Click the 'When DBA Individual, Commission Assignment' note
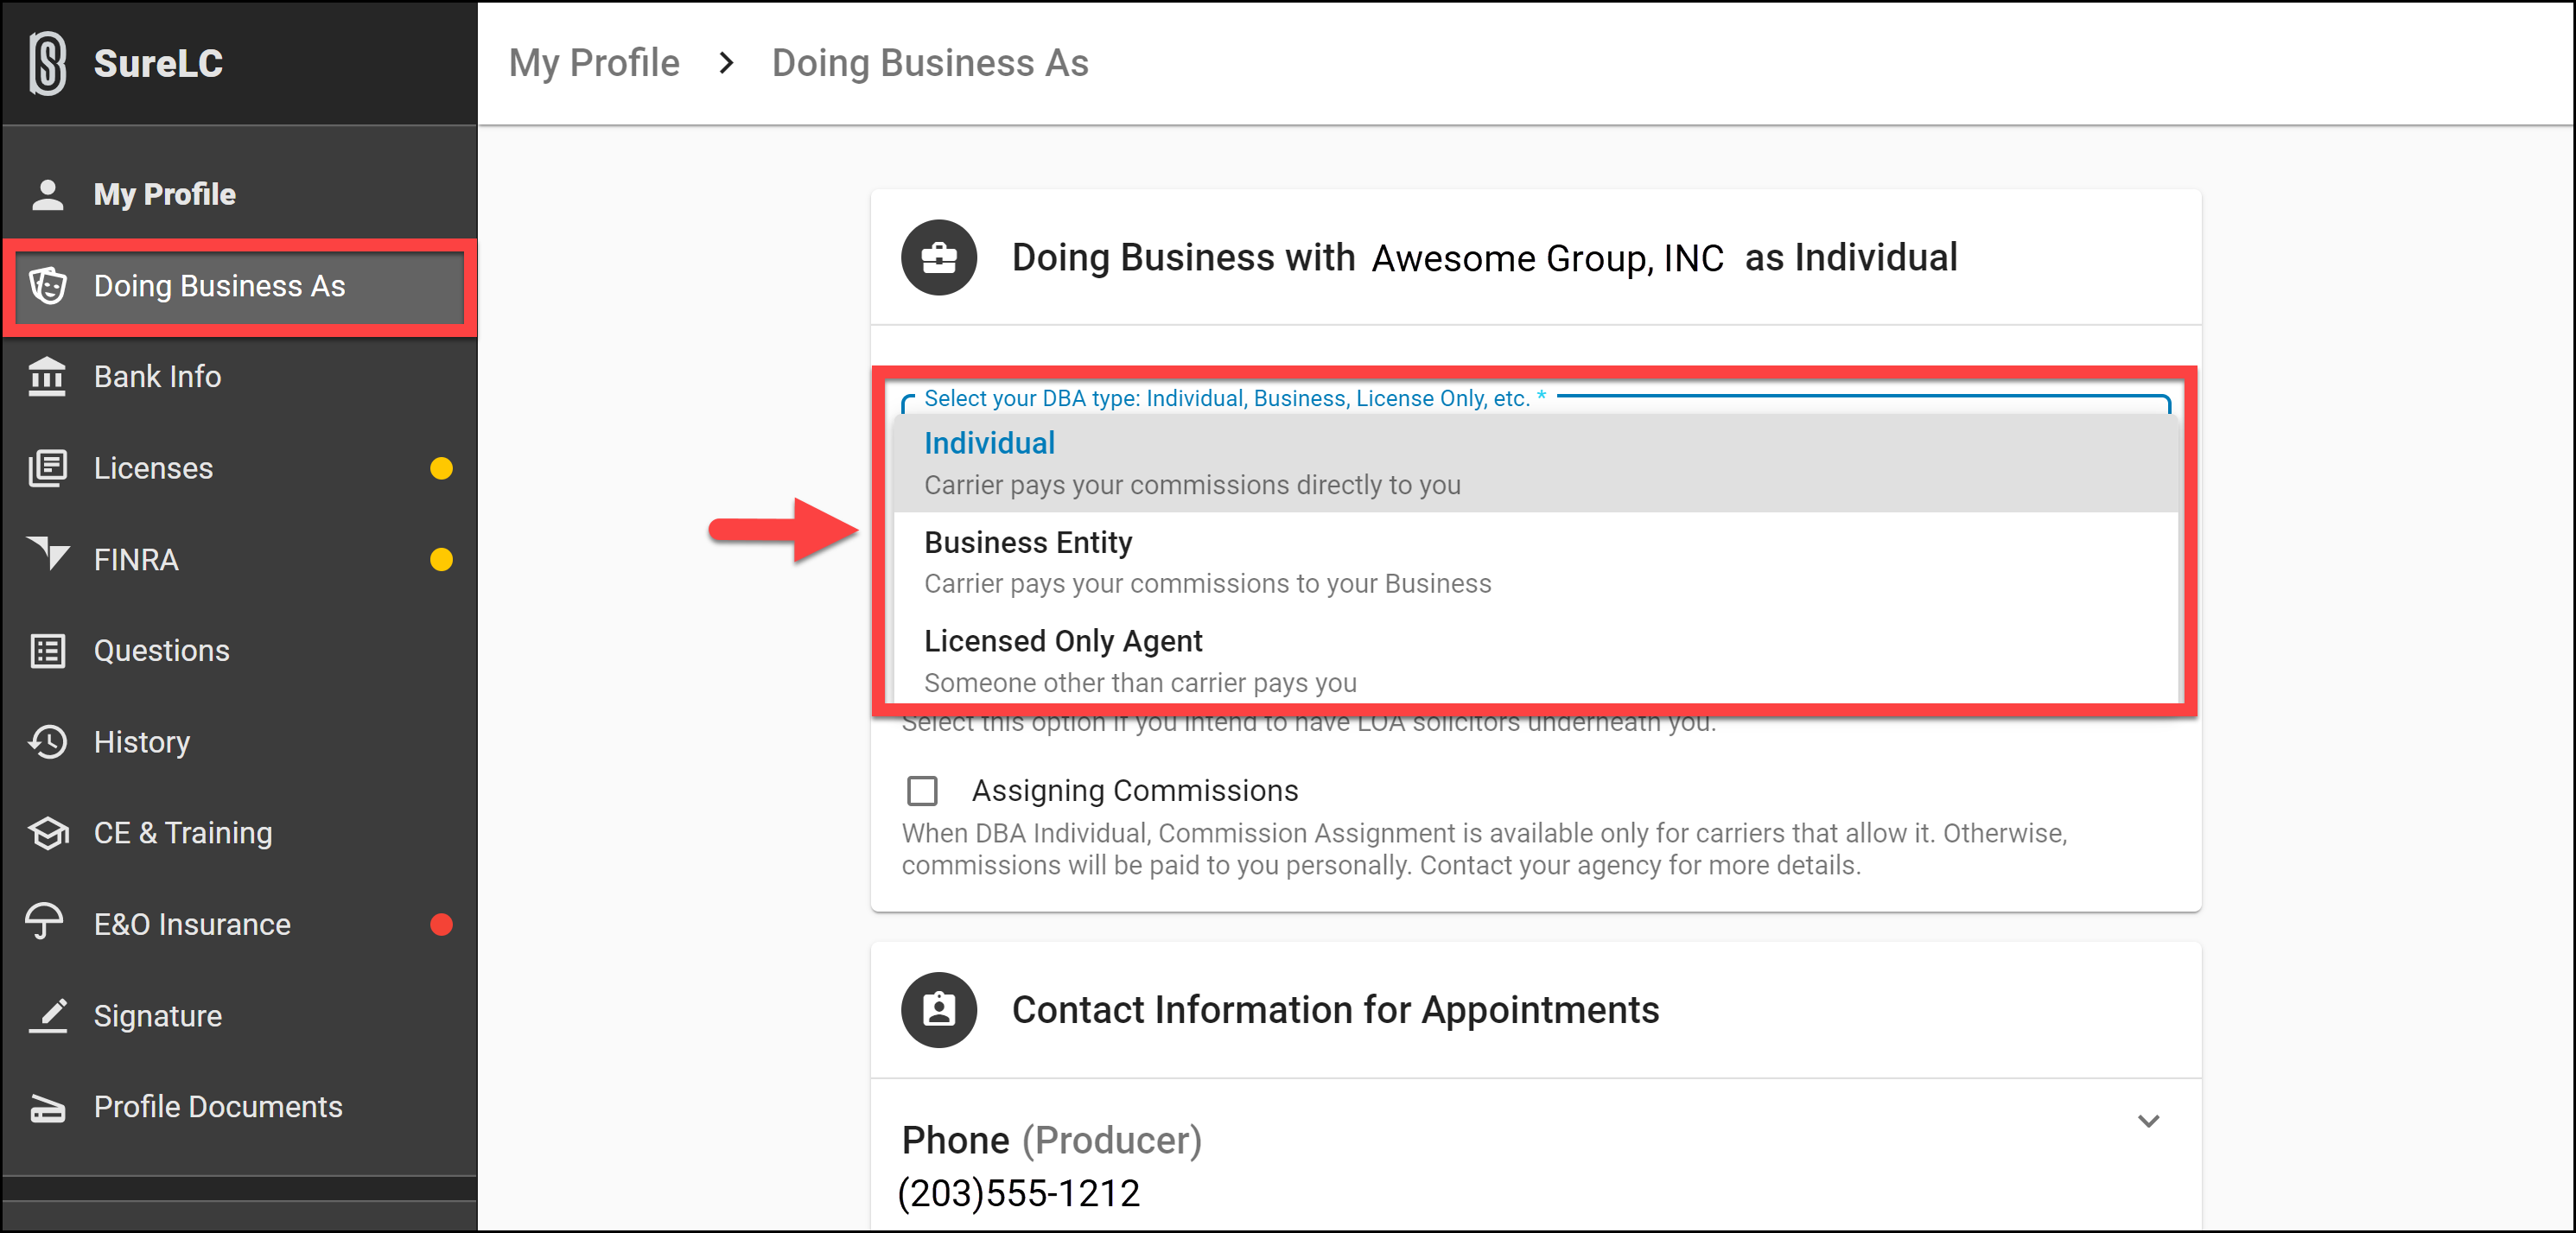The height and width of the screenshot is (1233, 2576). pyautogui.click(x=1485, y=849)
